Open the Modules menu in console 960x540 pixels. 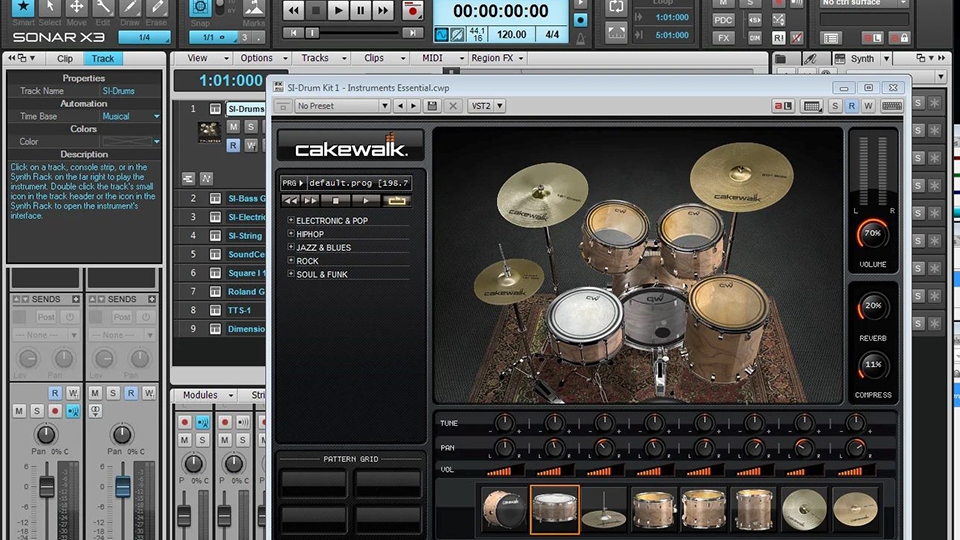click(x=206, y=396)
